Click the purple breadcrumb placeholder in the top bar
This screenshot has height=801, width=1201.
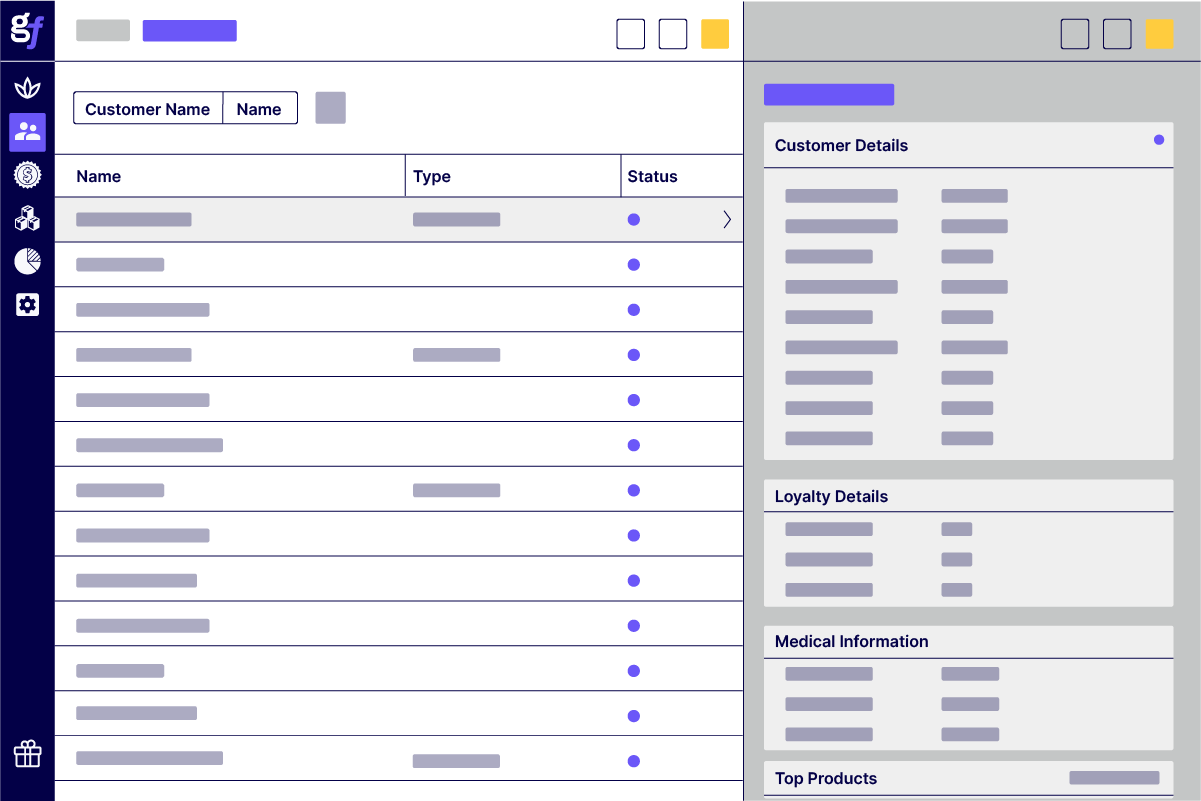(x=190, y=31)
